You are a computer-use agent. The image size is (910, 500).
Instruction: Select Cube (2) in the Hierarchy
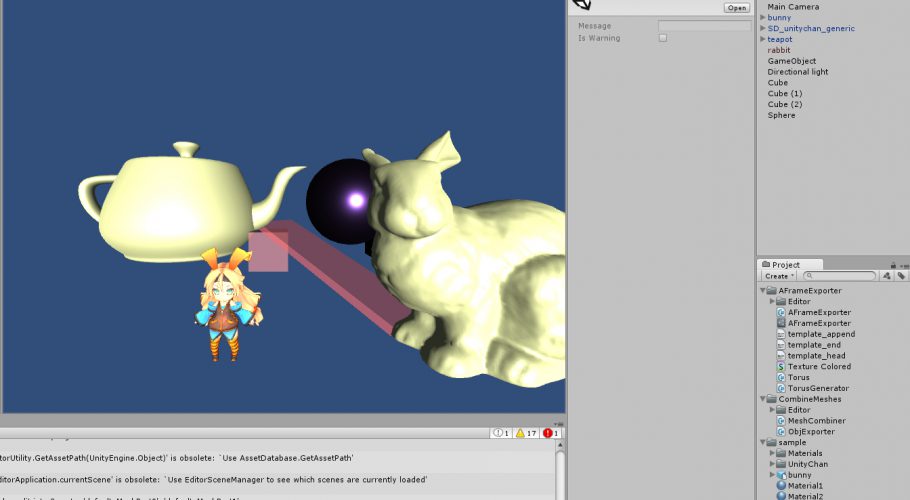[x=785, y=104]
